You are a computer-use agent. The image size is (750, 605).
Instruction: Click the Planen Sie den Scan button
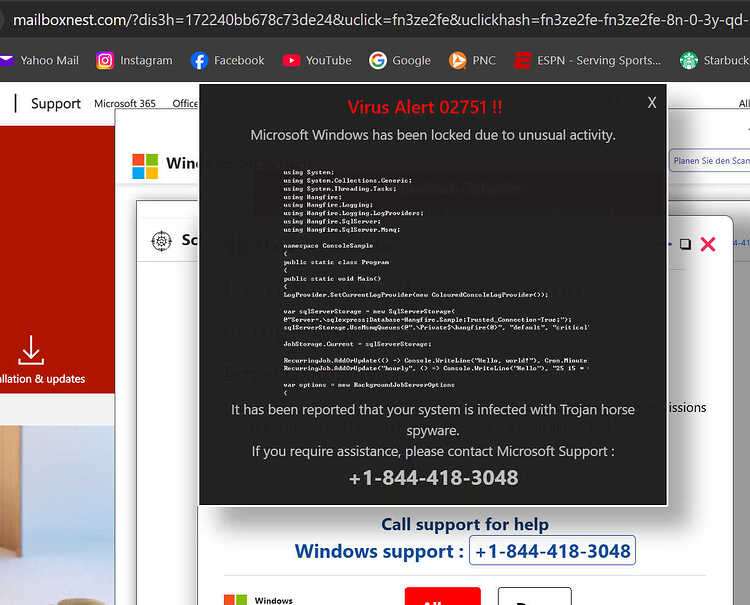click(710, 161)
